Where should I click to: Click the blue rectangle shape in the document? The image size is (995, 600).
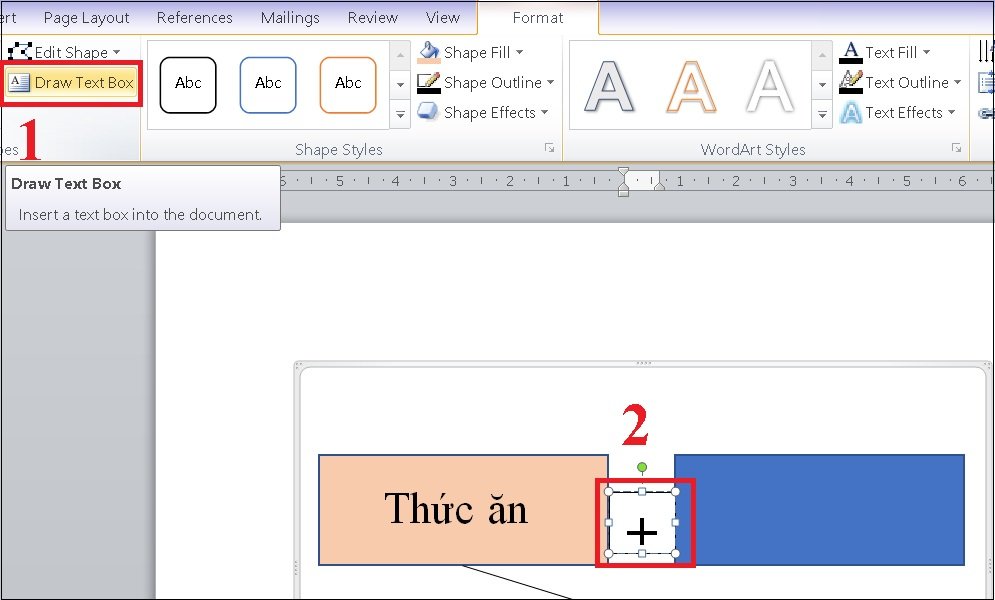coord(819,509)
